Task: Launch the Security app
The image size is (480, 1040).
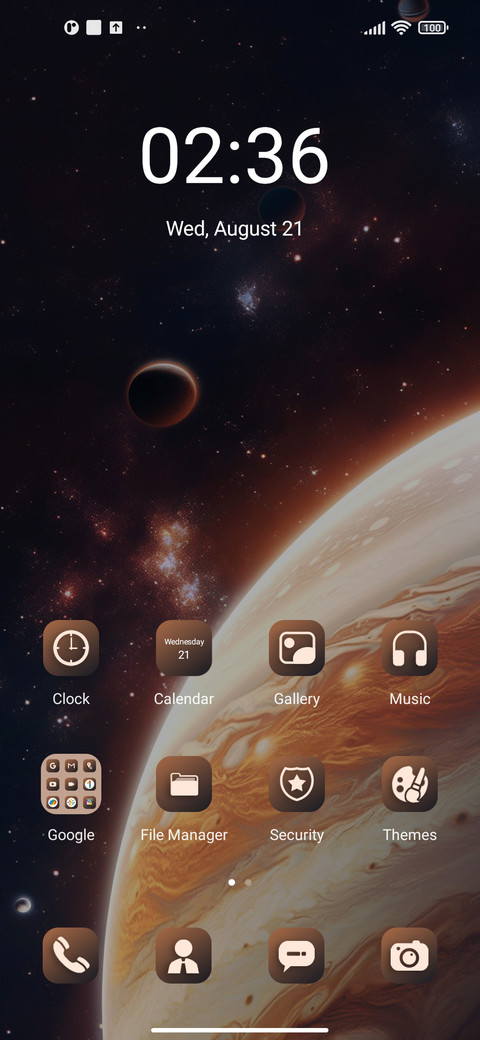Action: click(x=296, y=784)
